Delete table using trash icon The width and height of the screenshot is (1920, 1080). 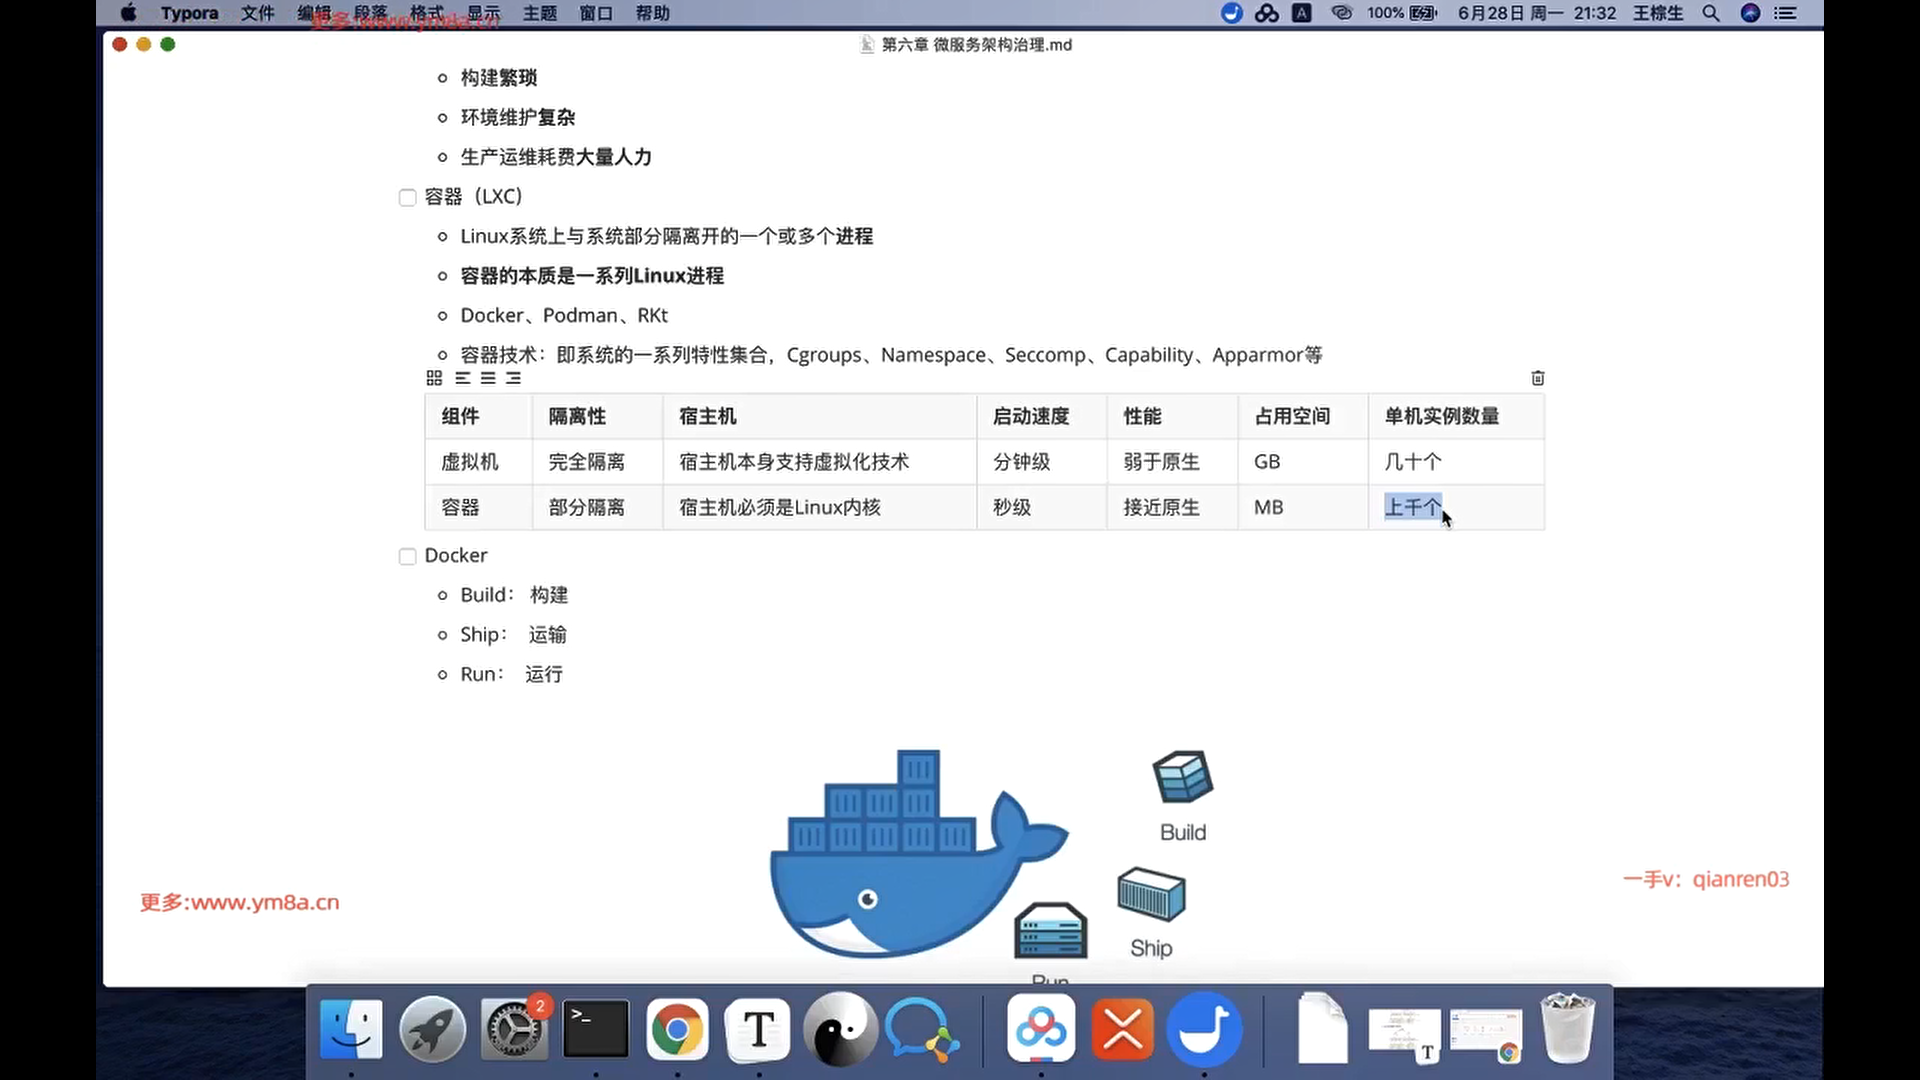tap(1538, 378)
